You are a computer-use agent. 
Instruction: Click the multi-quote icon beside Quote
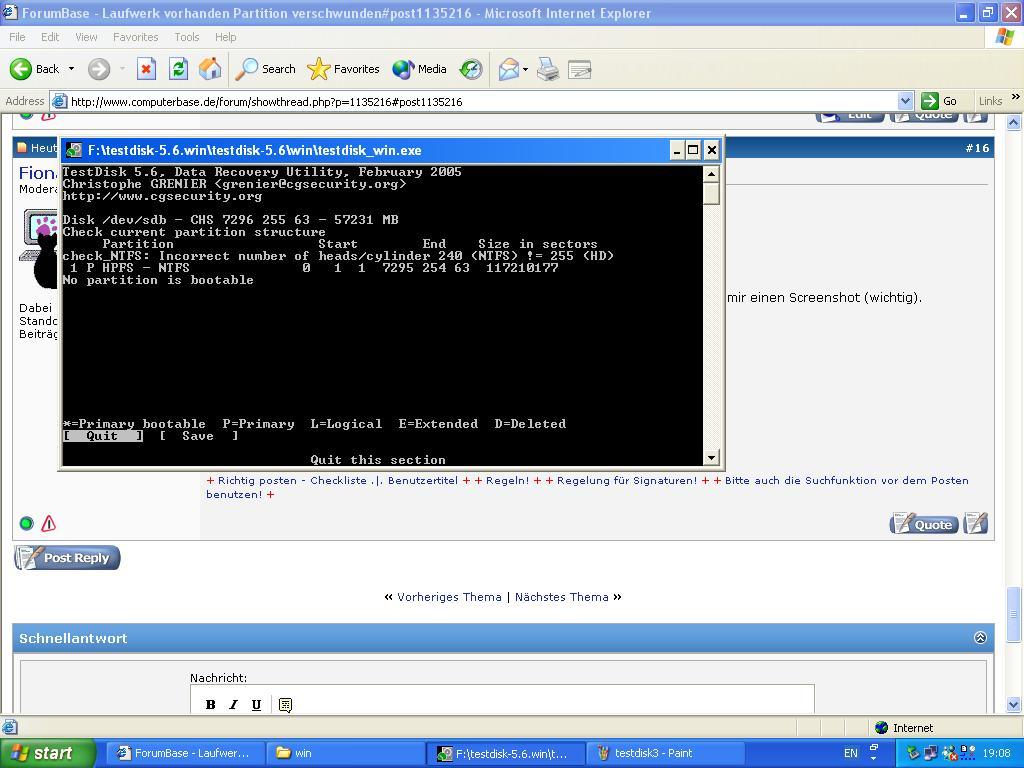(x=976, y=524)
